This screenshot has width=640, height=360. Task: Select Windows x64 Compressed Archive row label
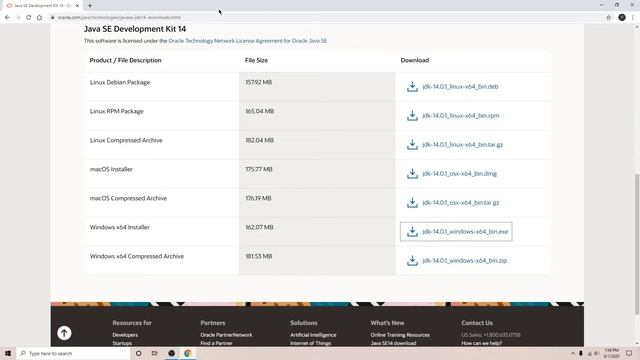coord(137,256)
